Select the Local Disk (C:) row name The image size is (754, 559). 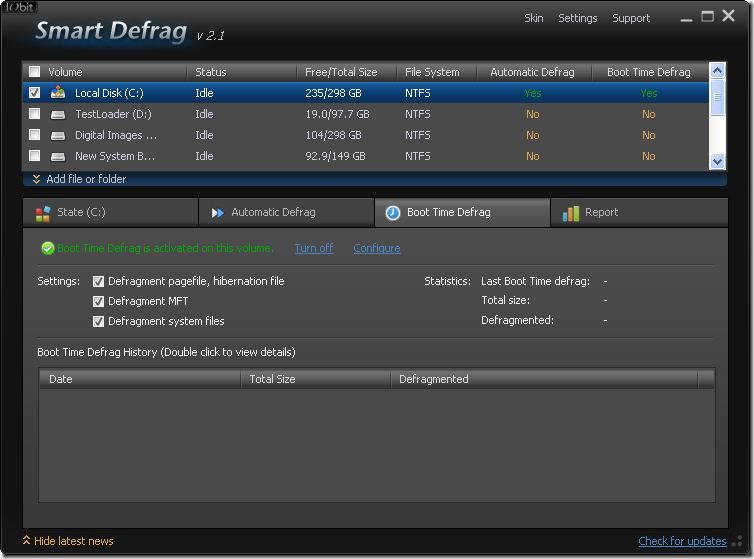point(109,93)
